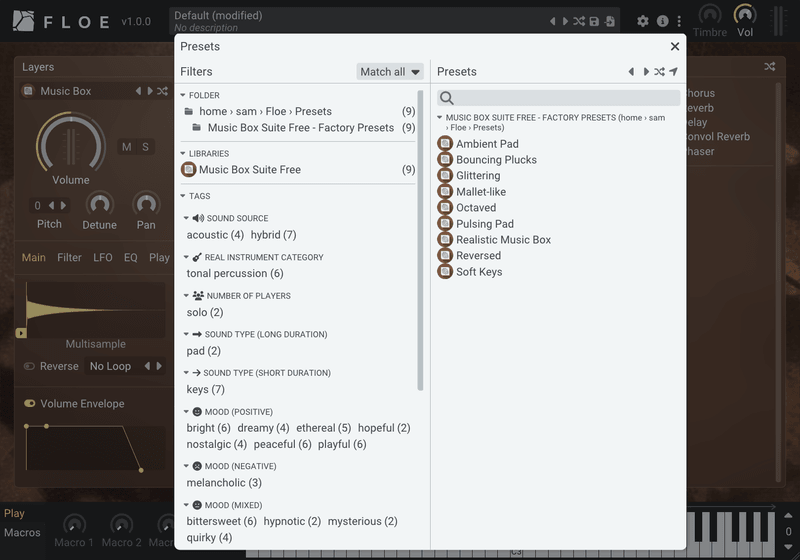800x560 pixels.
Task: Click previous instrument arrow beside Music Box
Action: pos(138,91)
